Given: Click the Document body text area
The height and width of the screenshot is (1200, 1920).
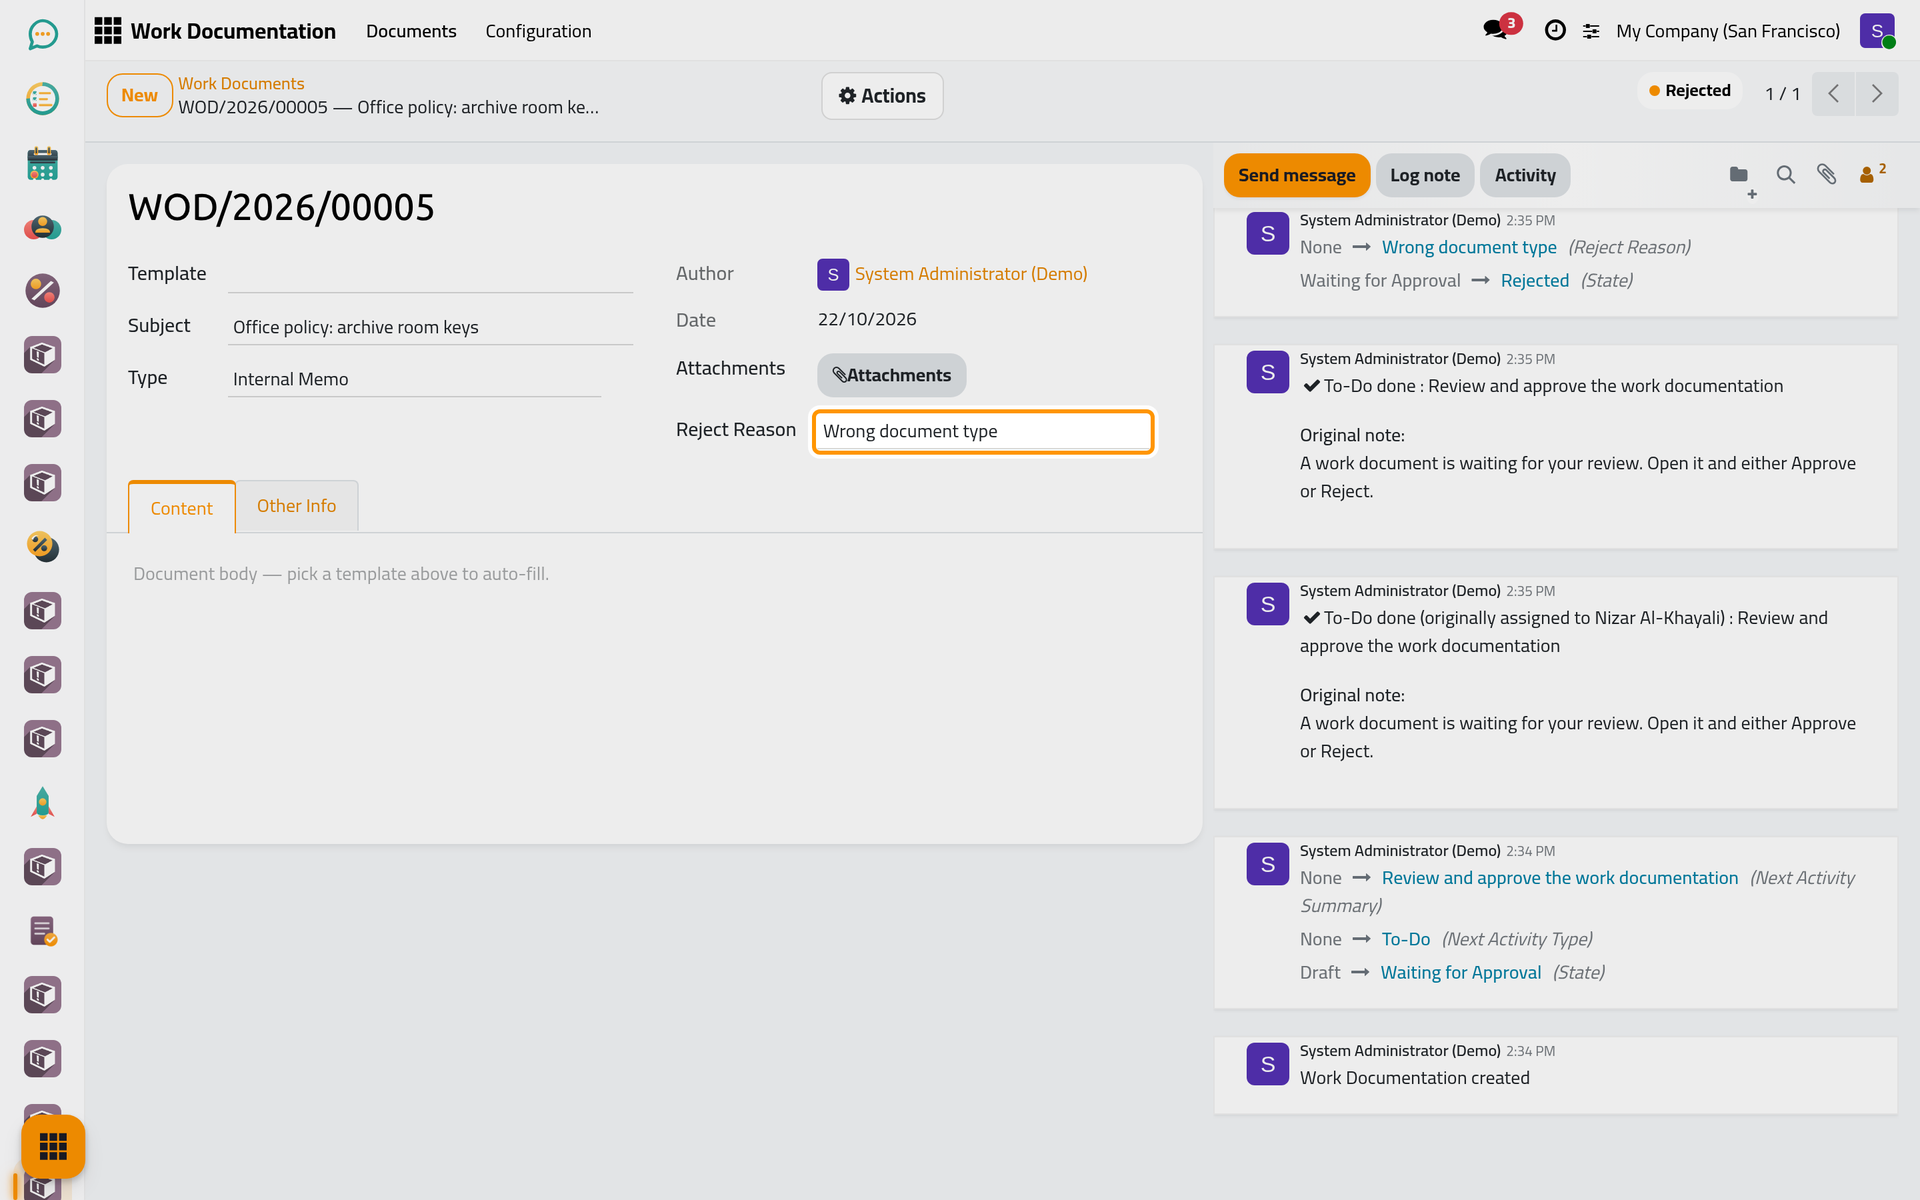Looking at the screenshot, I should (655, 574).
